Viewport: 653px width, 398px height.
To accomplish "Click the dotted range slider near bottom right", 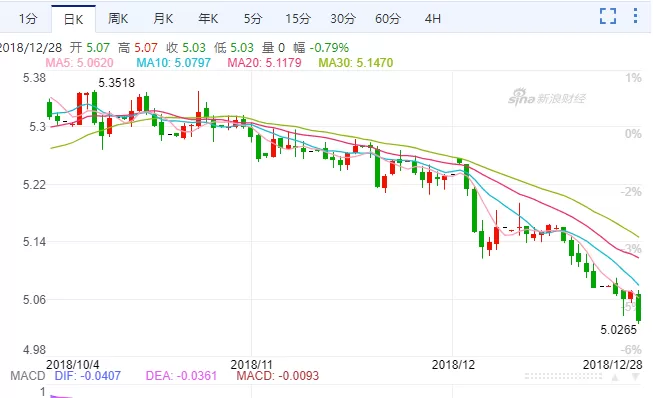I will tap(563, 376).
